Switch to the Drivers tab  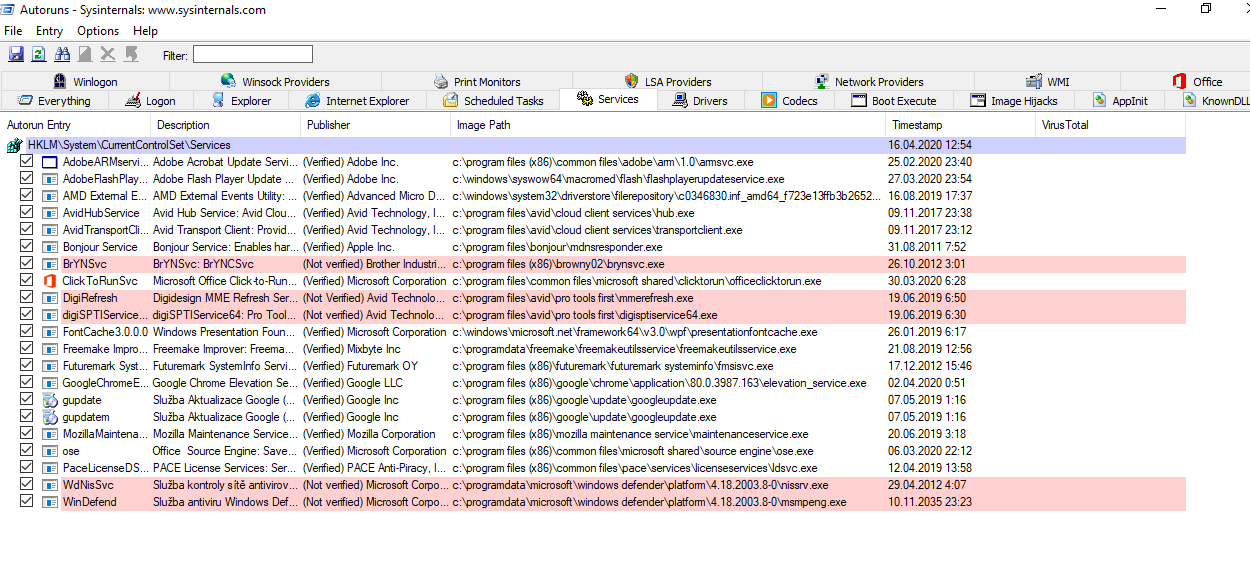[x=700, y=101]
